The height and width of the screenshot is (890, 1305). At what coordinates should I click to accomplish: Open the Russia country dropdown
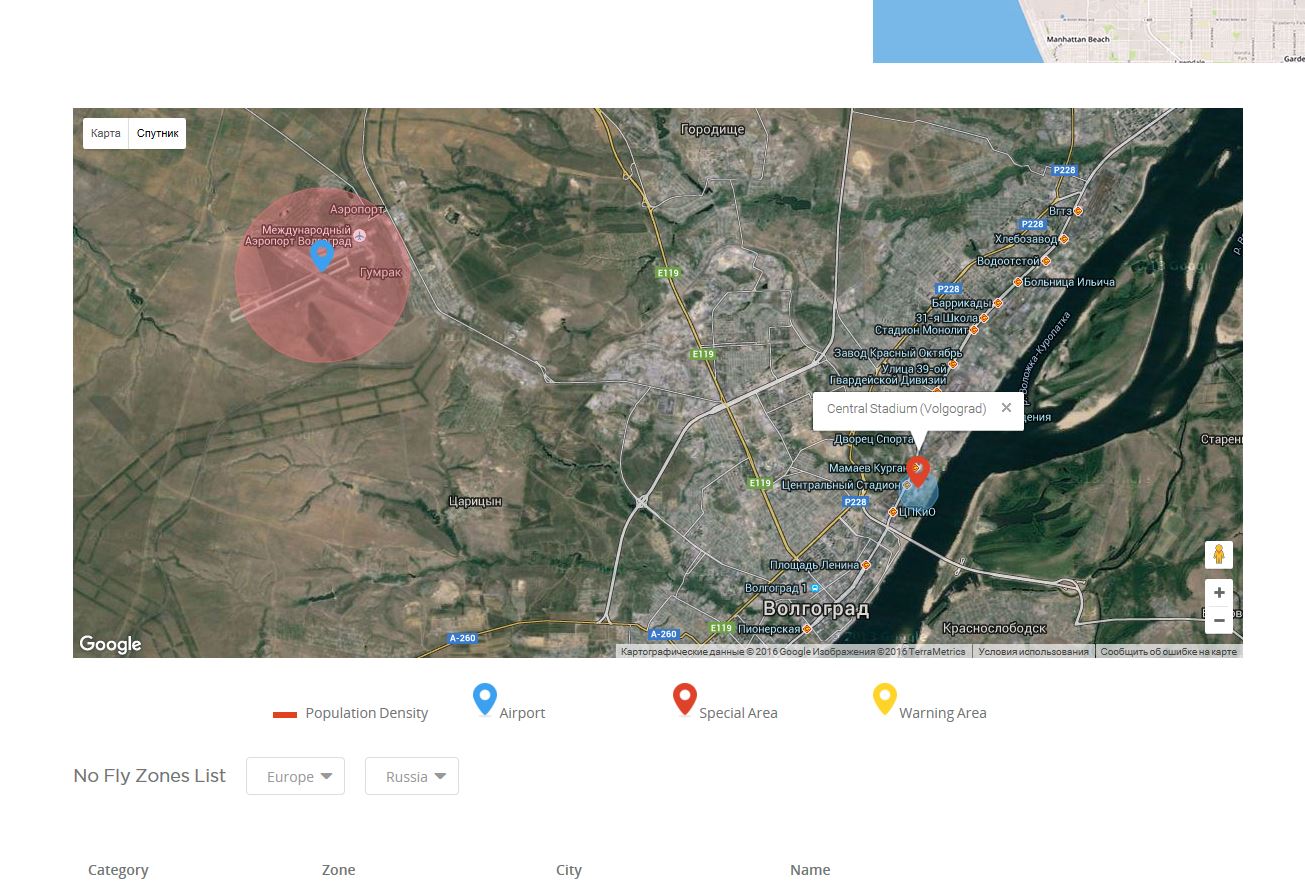411,777
